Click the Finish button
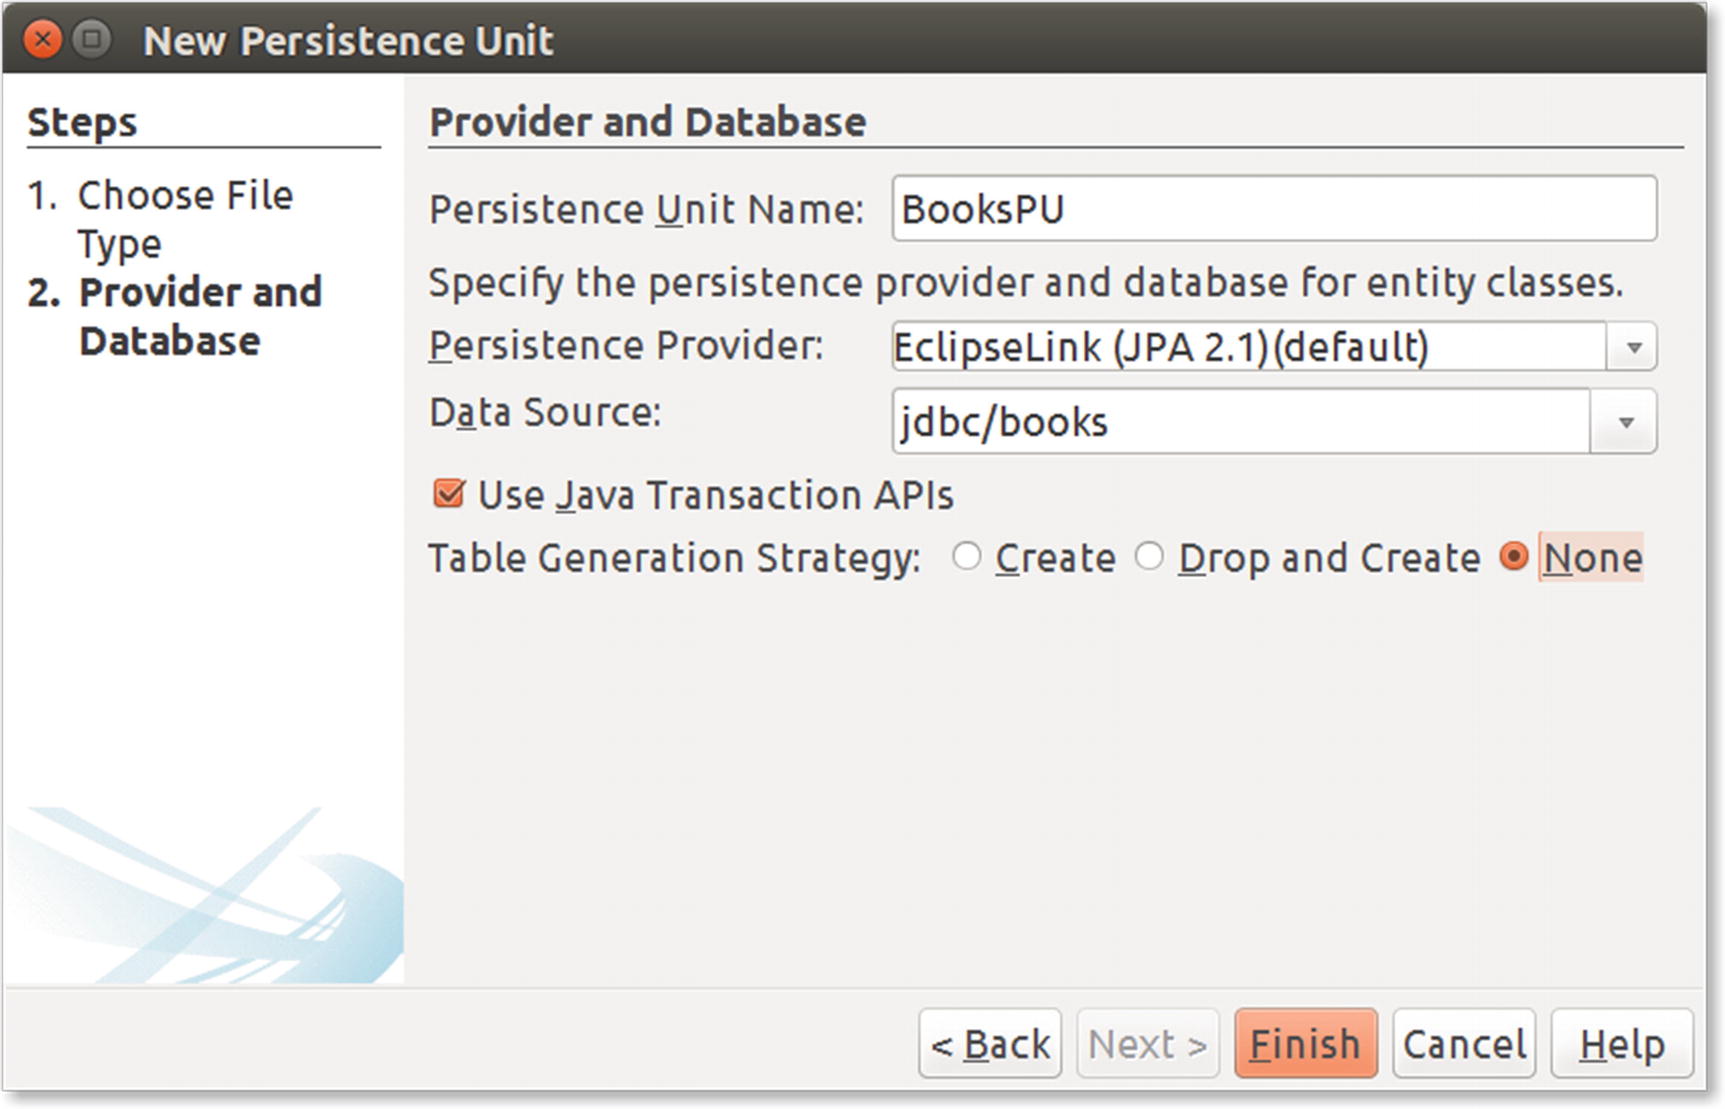Screen dimensions: 1725x1109 pyautogui.click(x=1304, y=1043)
